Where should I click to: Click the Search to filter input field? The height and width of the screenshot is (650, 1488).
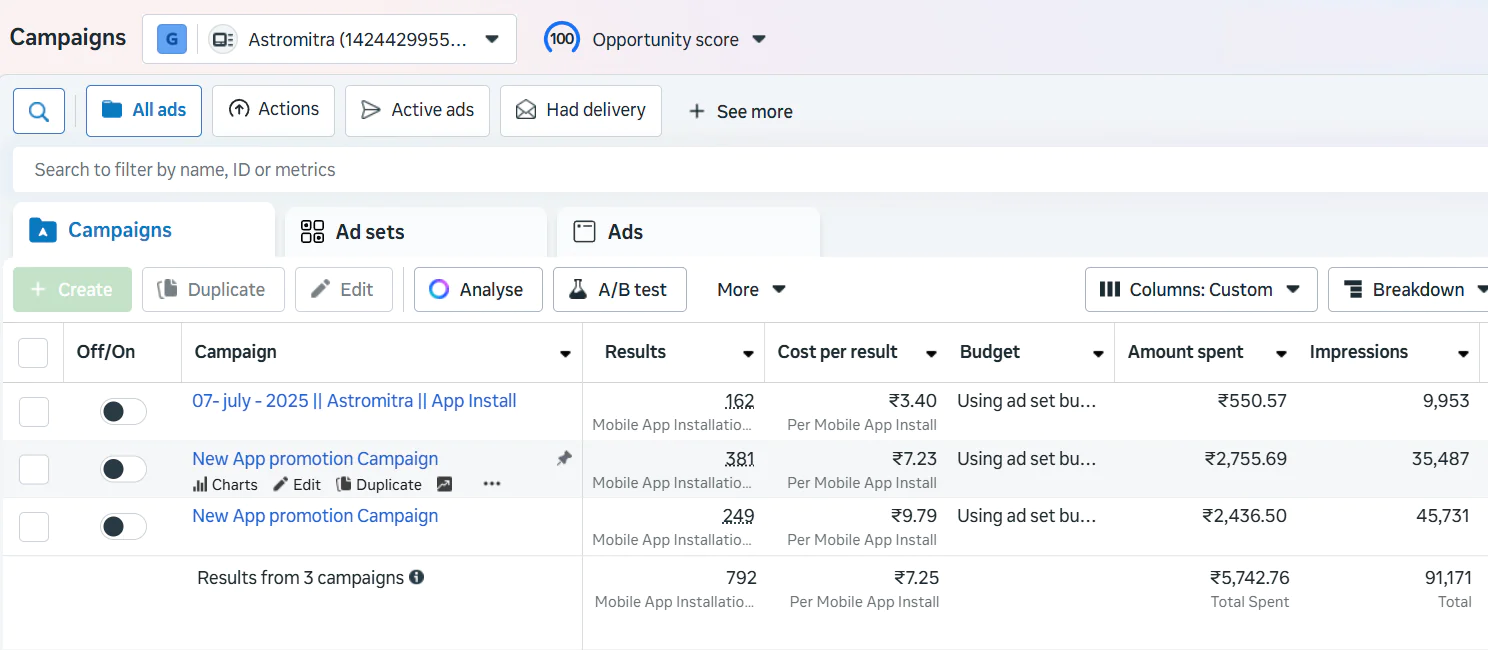[x=700, y=170]
